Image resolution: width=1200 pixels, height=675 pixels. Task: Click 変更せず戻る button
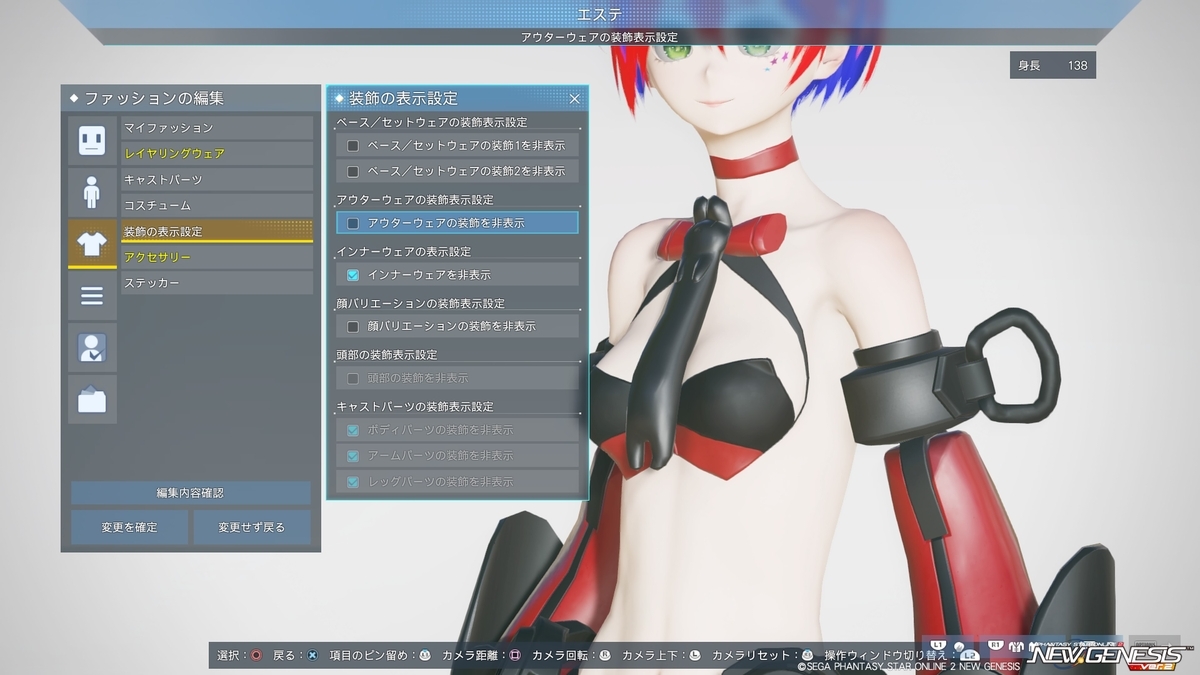[x=252, y=527]
